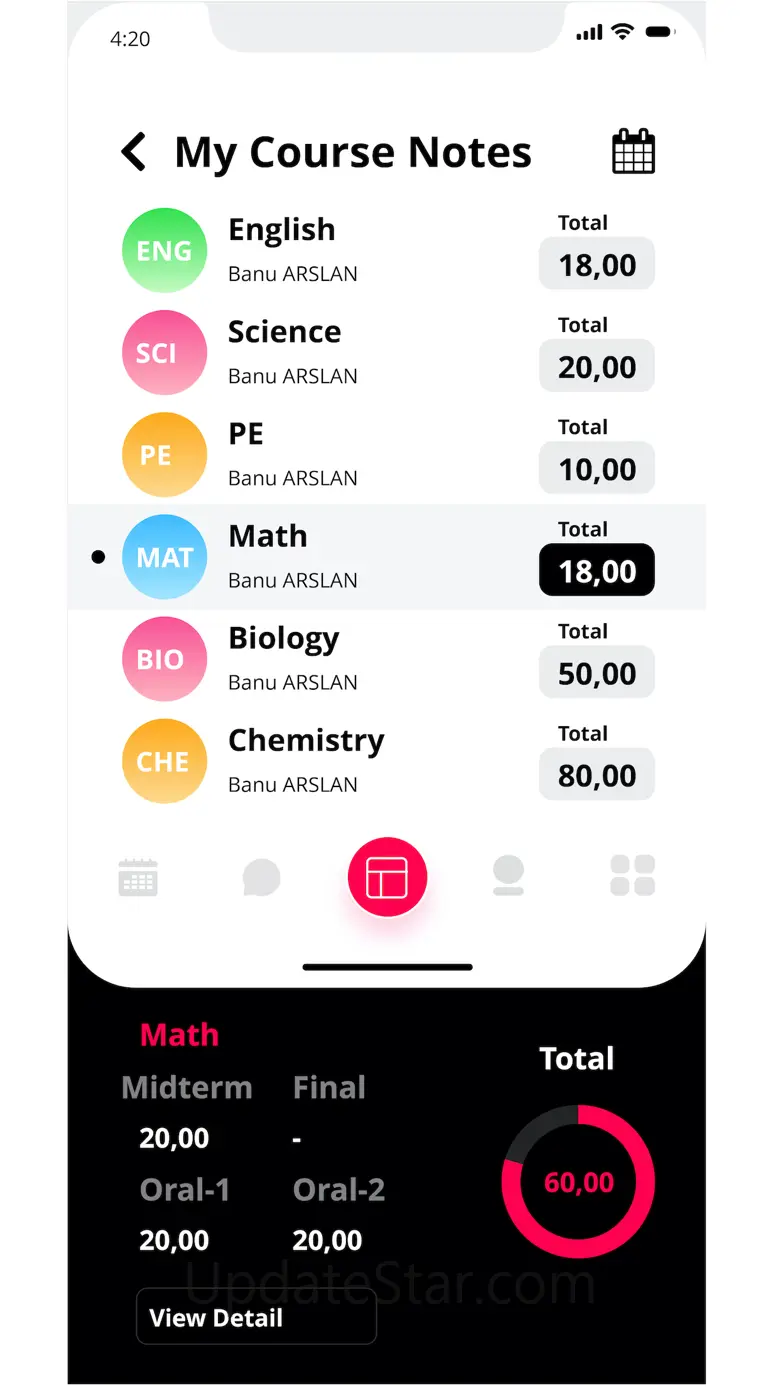The height and width of the screenshot is (1387, 780).
Task: Open the calendar icon beside My Course Notes
Action: pos(633,152)
